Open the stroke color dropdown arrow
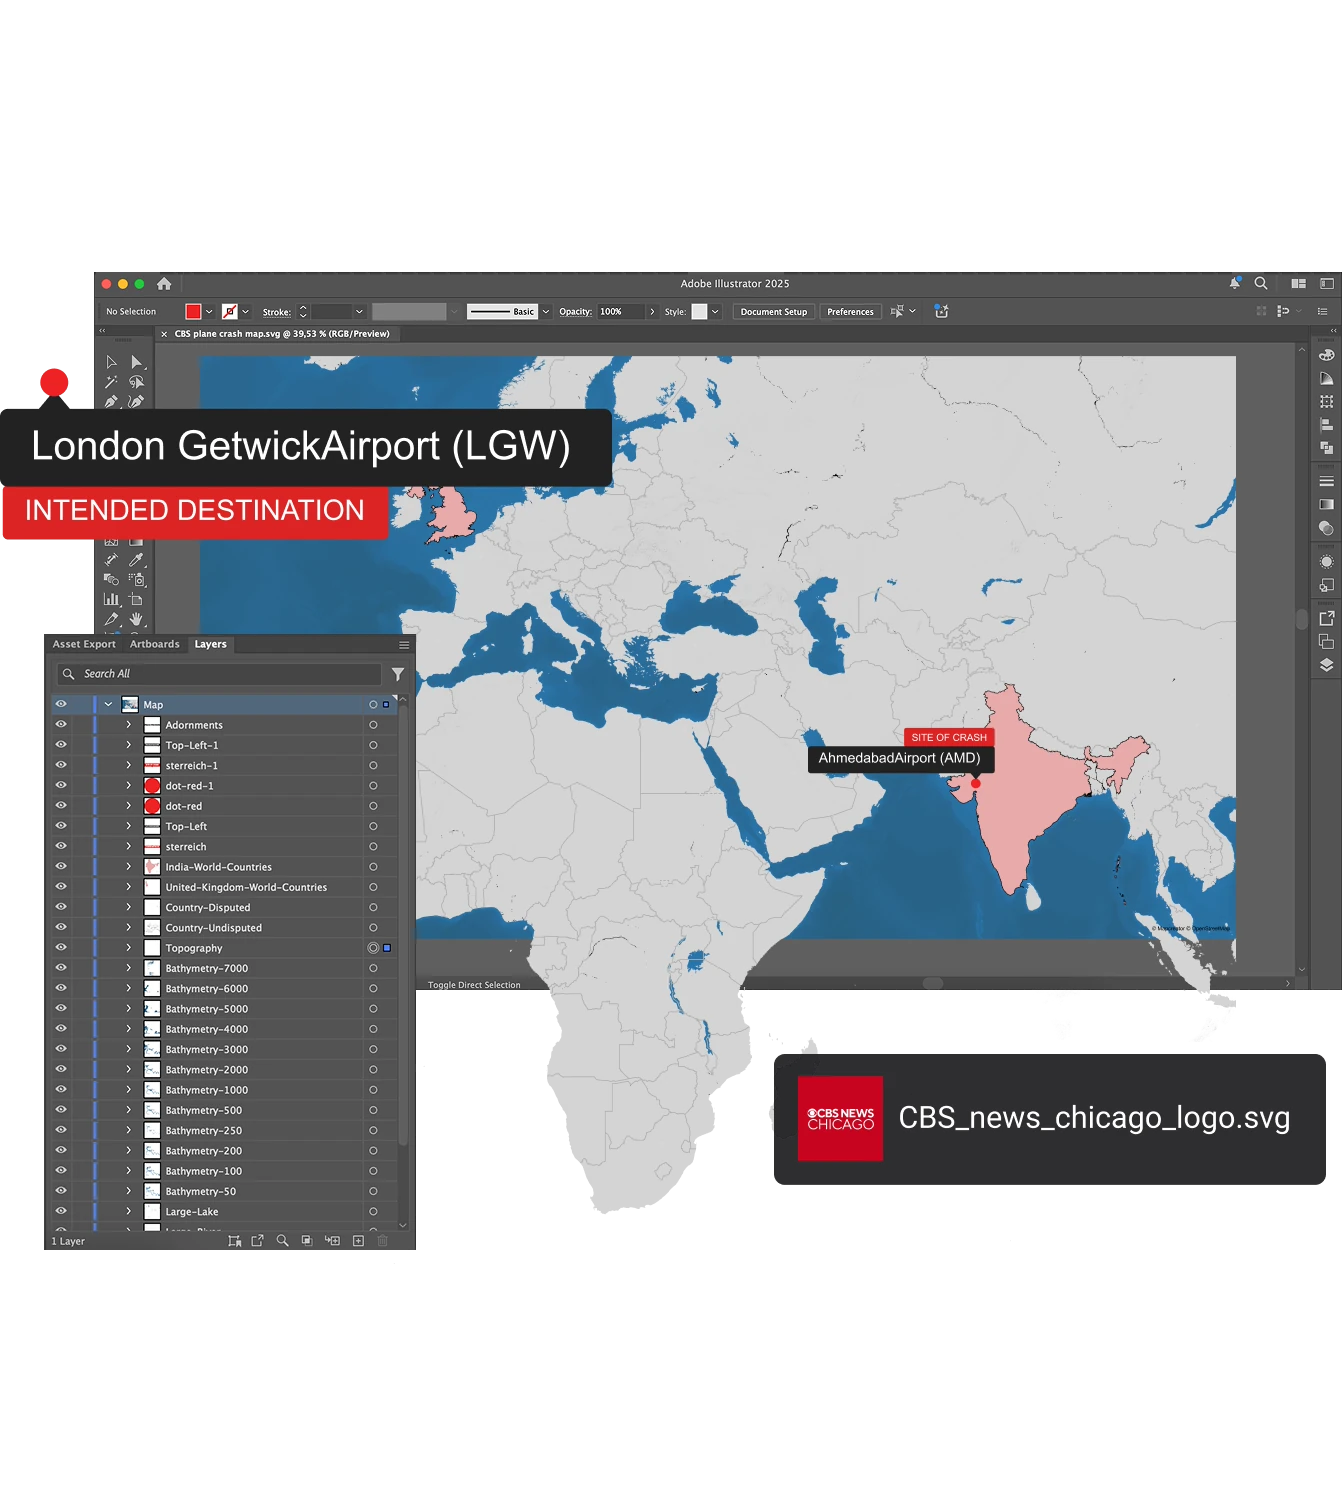1342x1497 pixels. pos(245,312)
